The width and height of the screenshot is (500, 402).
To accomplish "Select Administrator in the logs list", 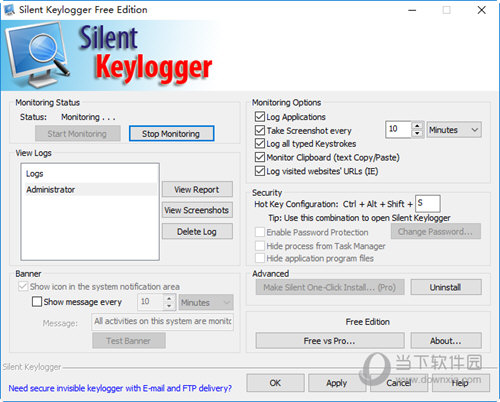I will [x=90, y=190].
